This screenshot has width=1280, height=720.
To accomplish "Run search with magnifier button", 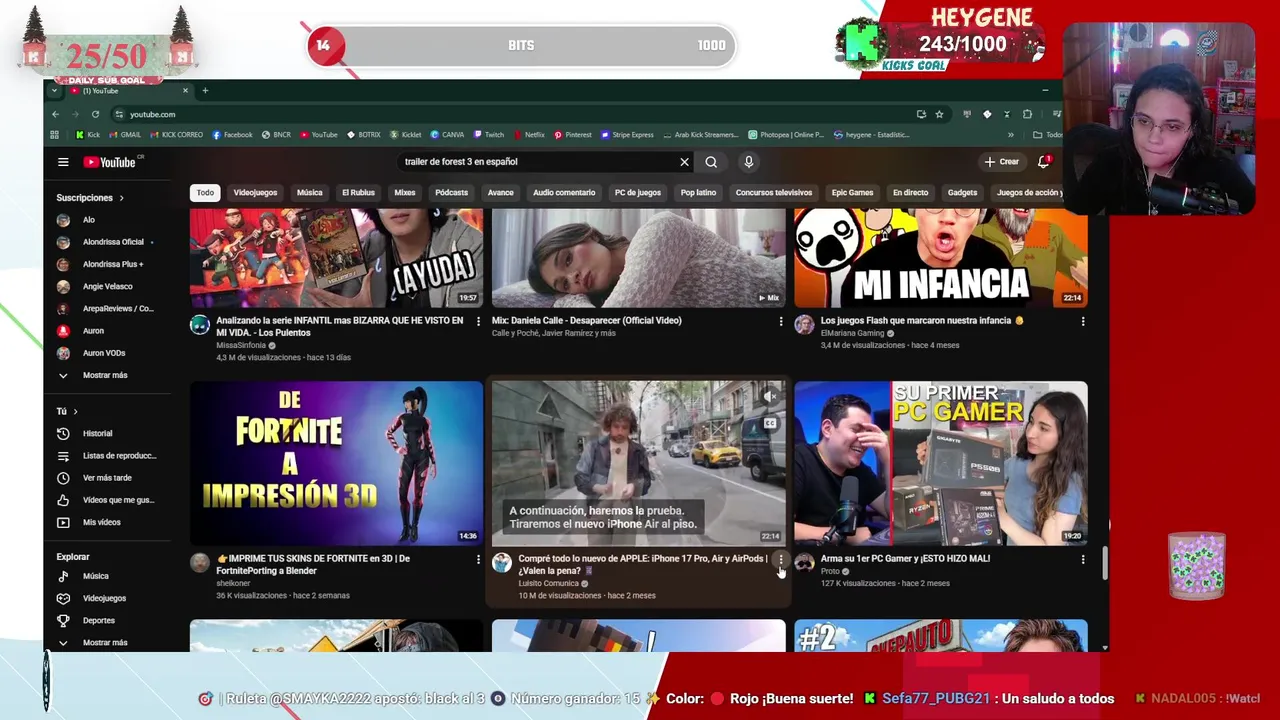I will (711, 162).
